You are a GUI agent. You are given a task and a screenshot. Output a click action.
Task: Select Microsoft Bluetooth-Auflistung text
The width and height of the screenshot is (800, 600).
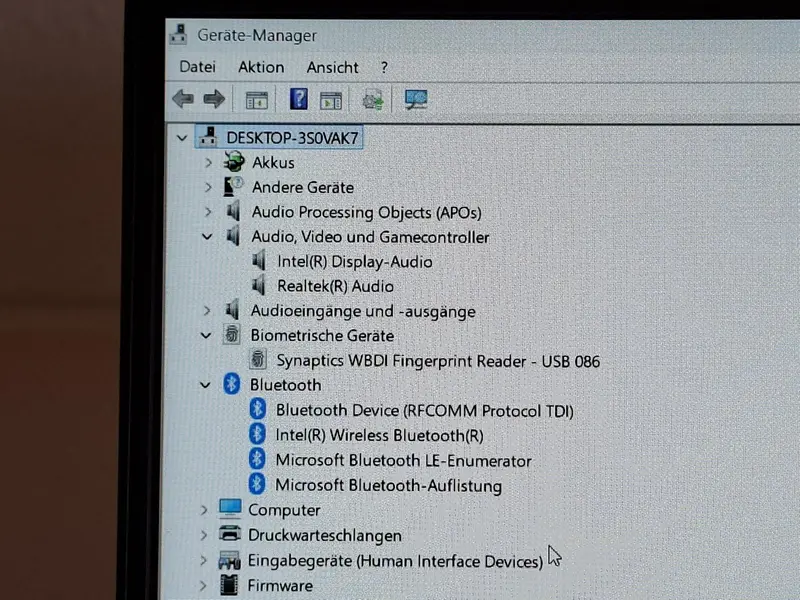[x=388, y=485]
